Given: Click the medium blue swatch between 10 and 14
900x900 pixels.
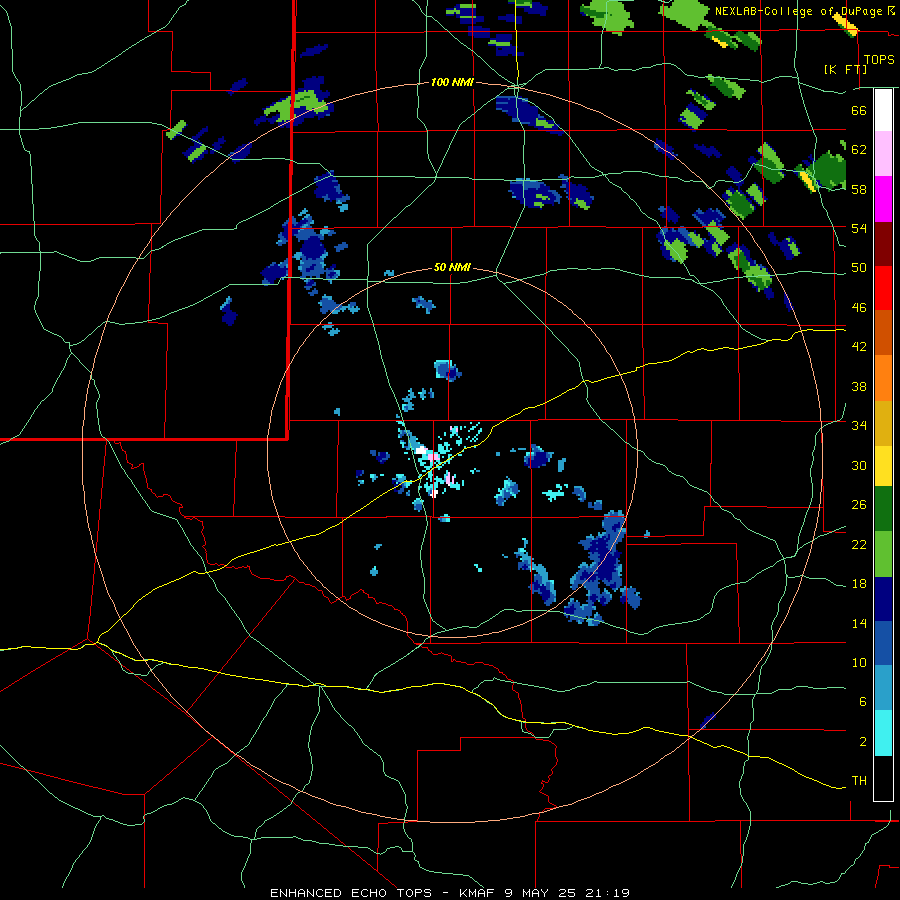Looking at the screenshot, I should [883, 644].
